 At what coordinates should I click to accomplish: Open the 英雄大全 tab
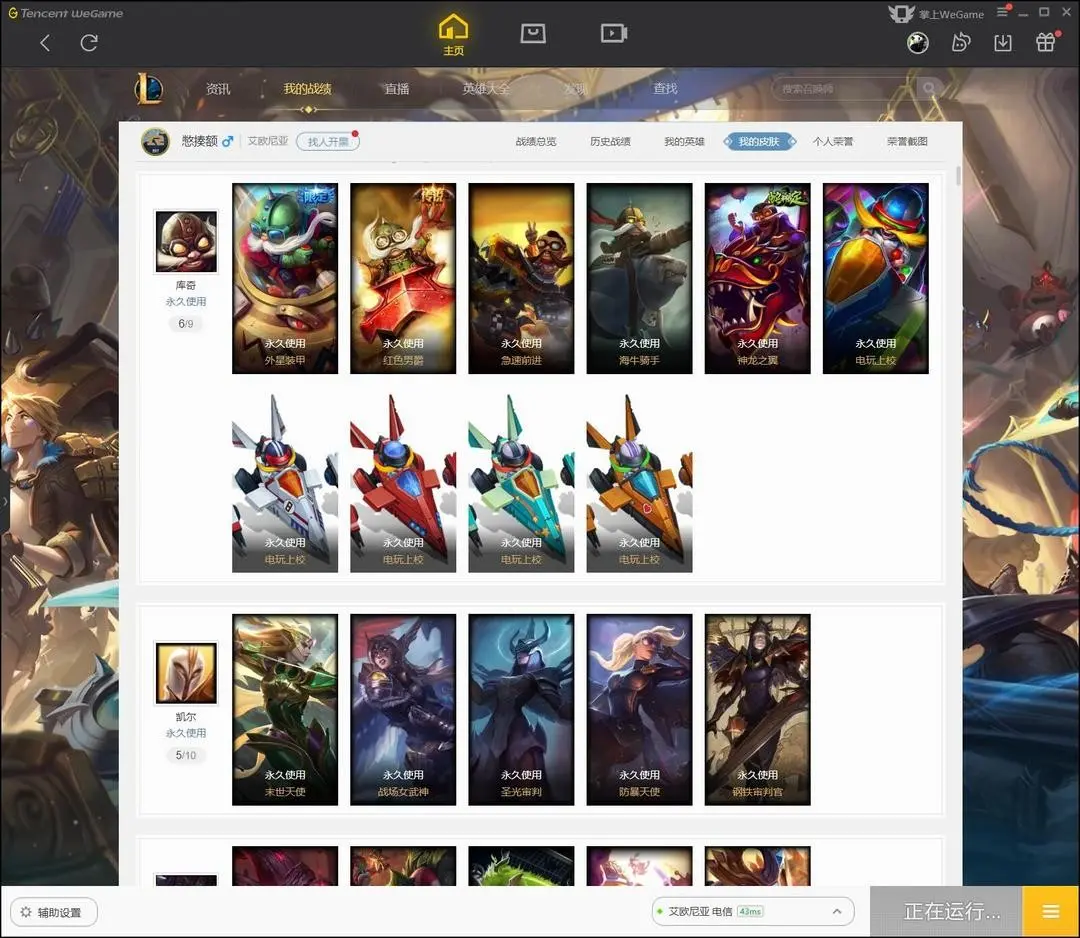pyautogui.click(x=486, y=89)
